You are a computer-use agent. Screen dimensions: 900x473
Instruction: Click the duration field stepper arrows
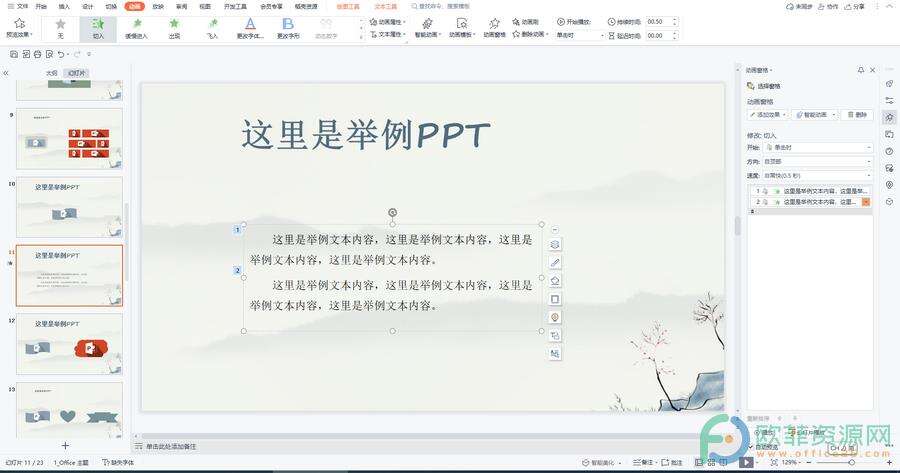point(675,22)
